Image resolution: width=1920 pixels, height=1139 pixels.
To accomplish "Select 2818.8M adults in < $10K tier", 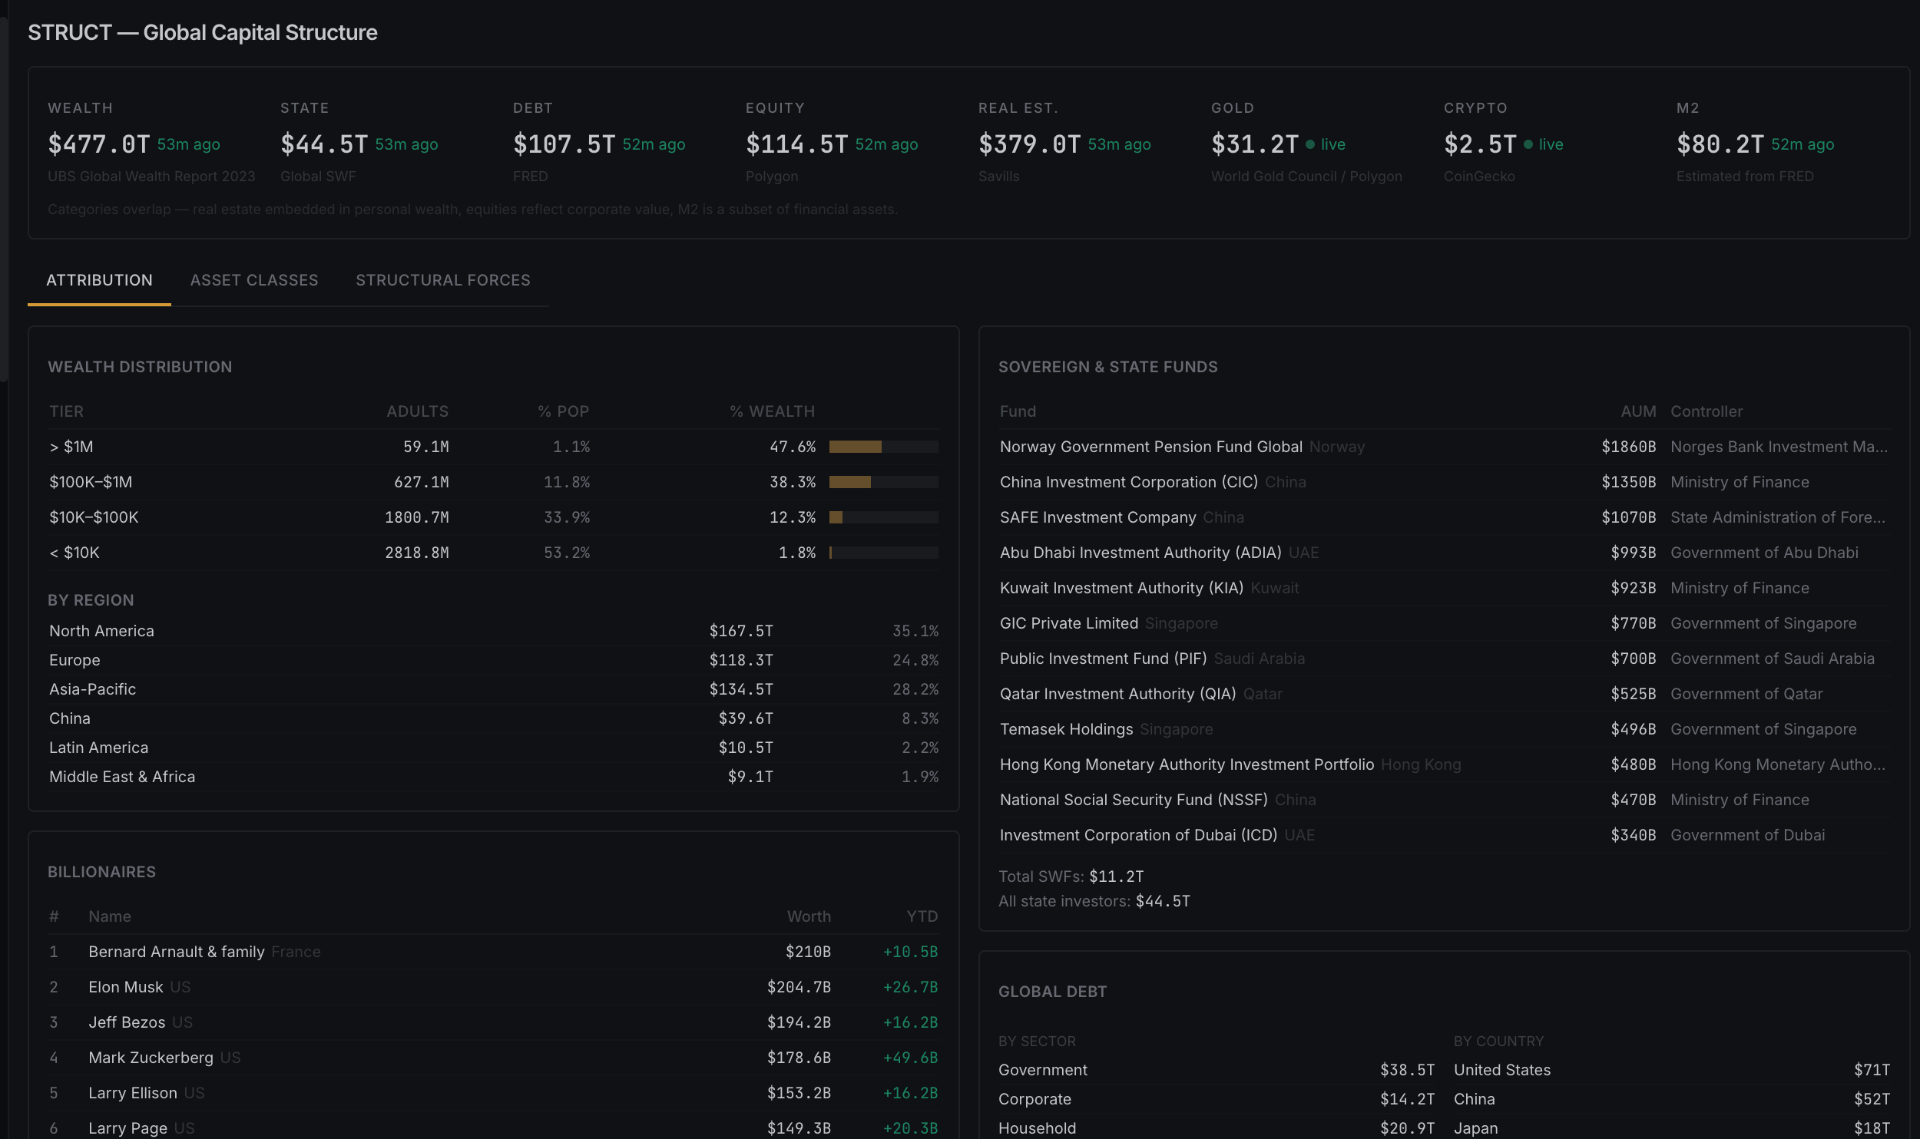I will (x=417, y=552).
